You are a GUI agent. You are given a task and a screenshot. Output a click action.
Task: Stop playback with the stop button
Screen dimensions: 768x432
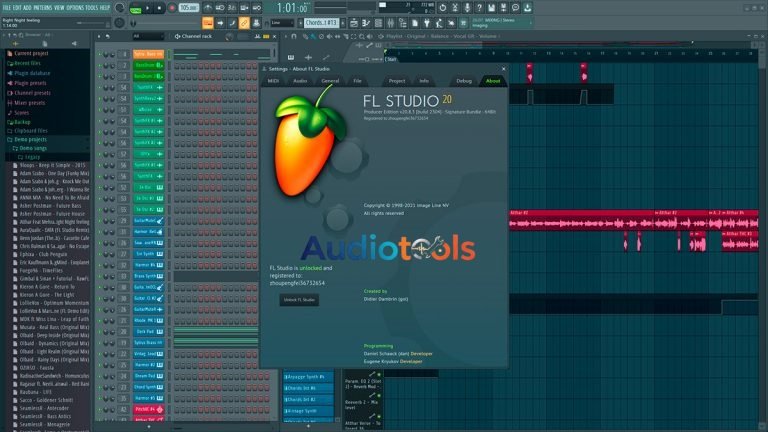(x=159, y=8)
